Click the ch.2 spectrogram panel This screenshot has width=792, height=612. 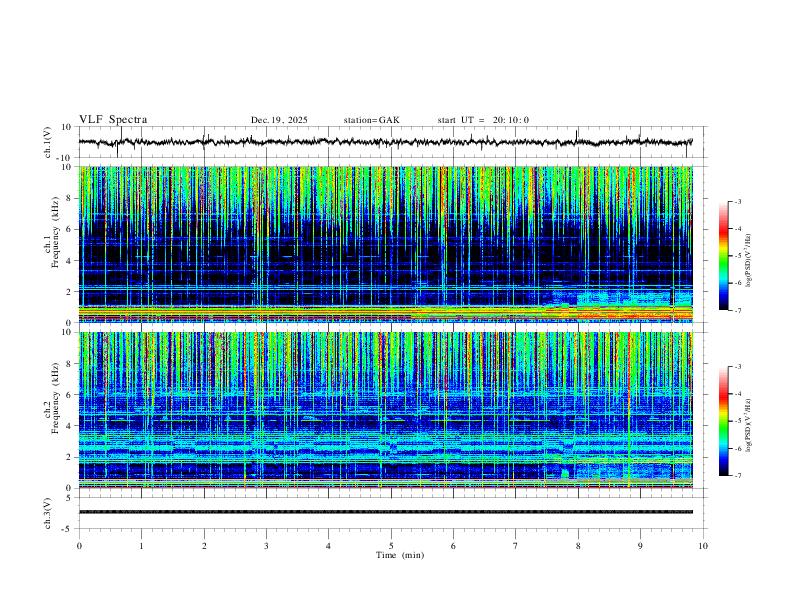click(x=386, y=410)
